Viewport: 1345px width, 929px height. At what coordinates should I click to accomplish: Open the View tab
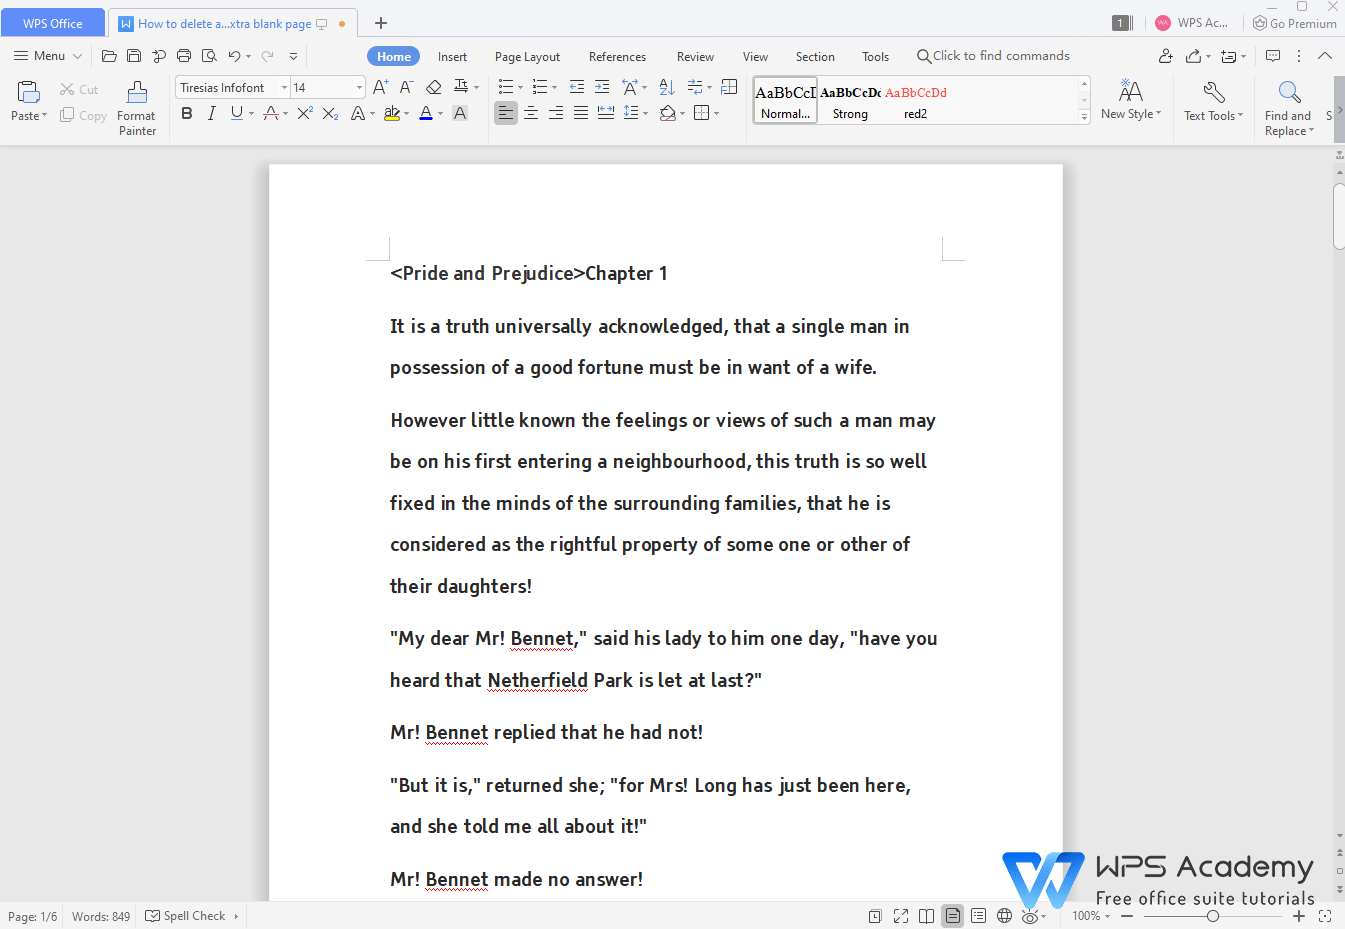[755, 57]
